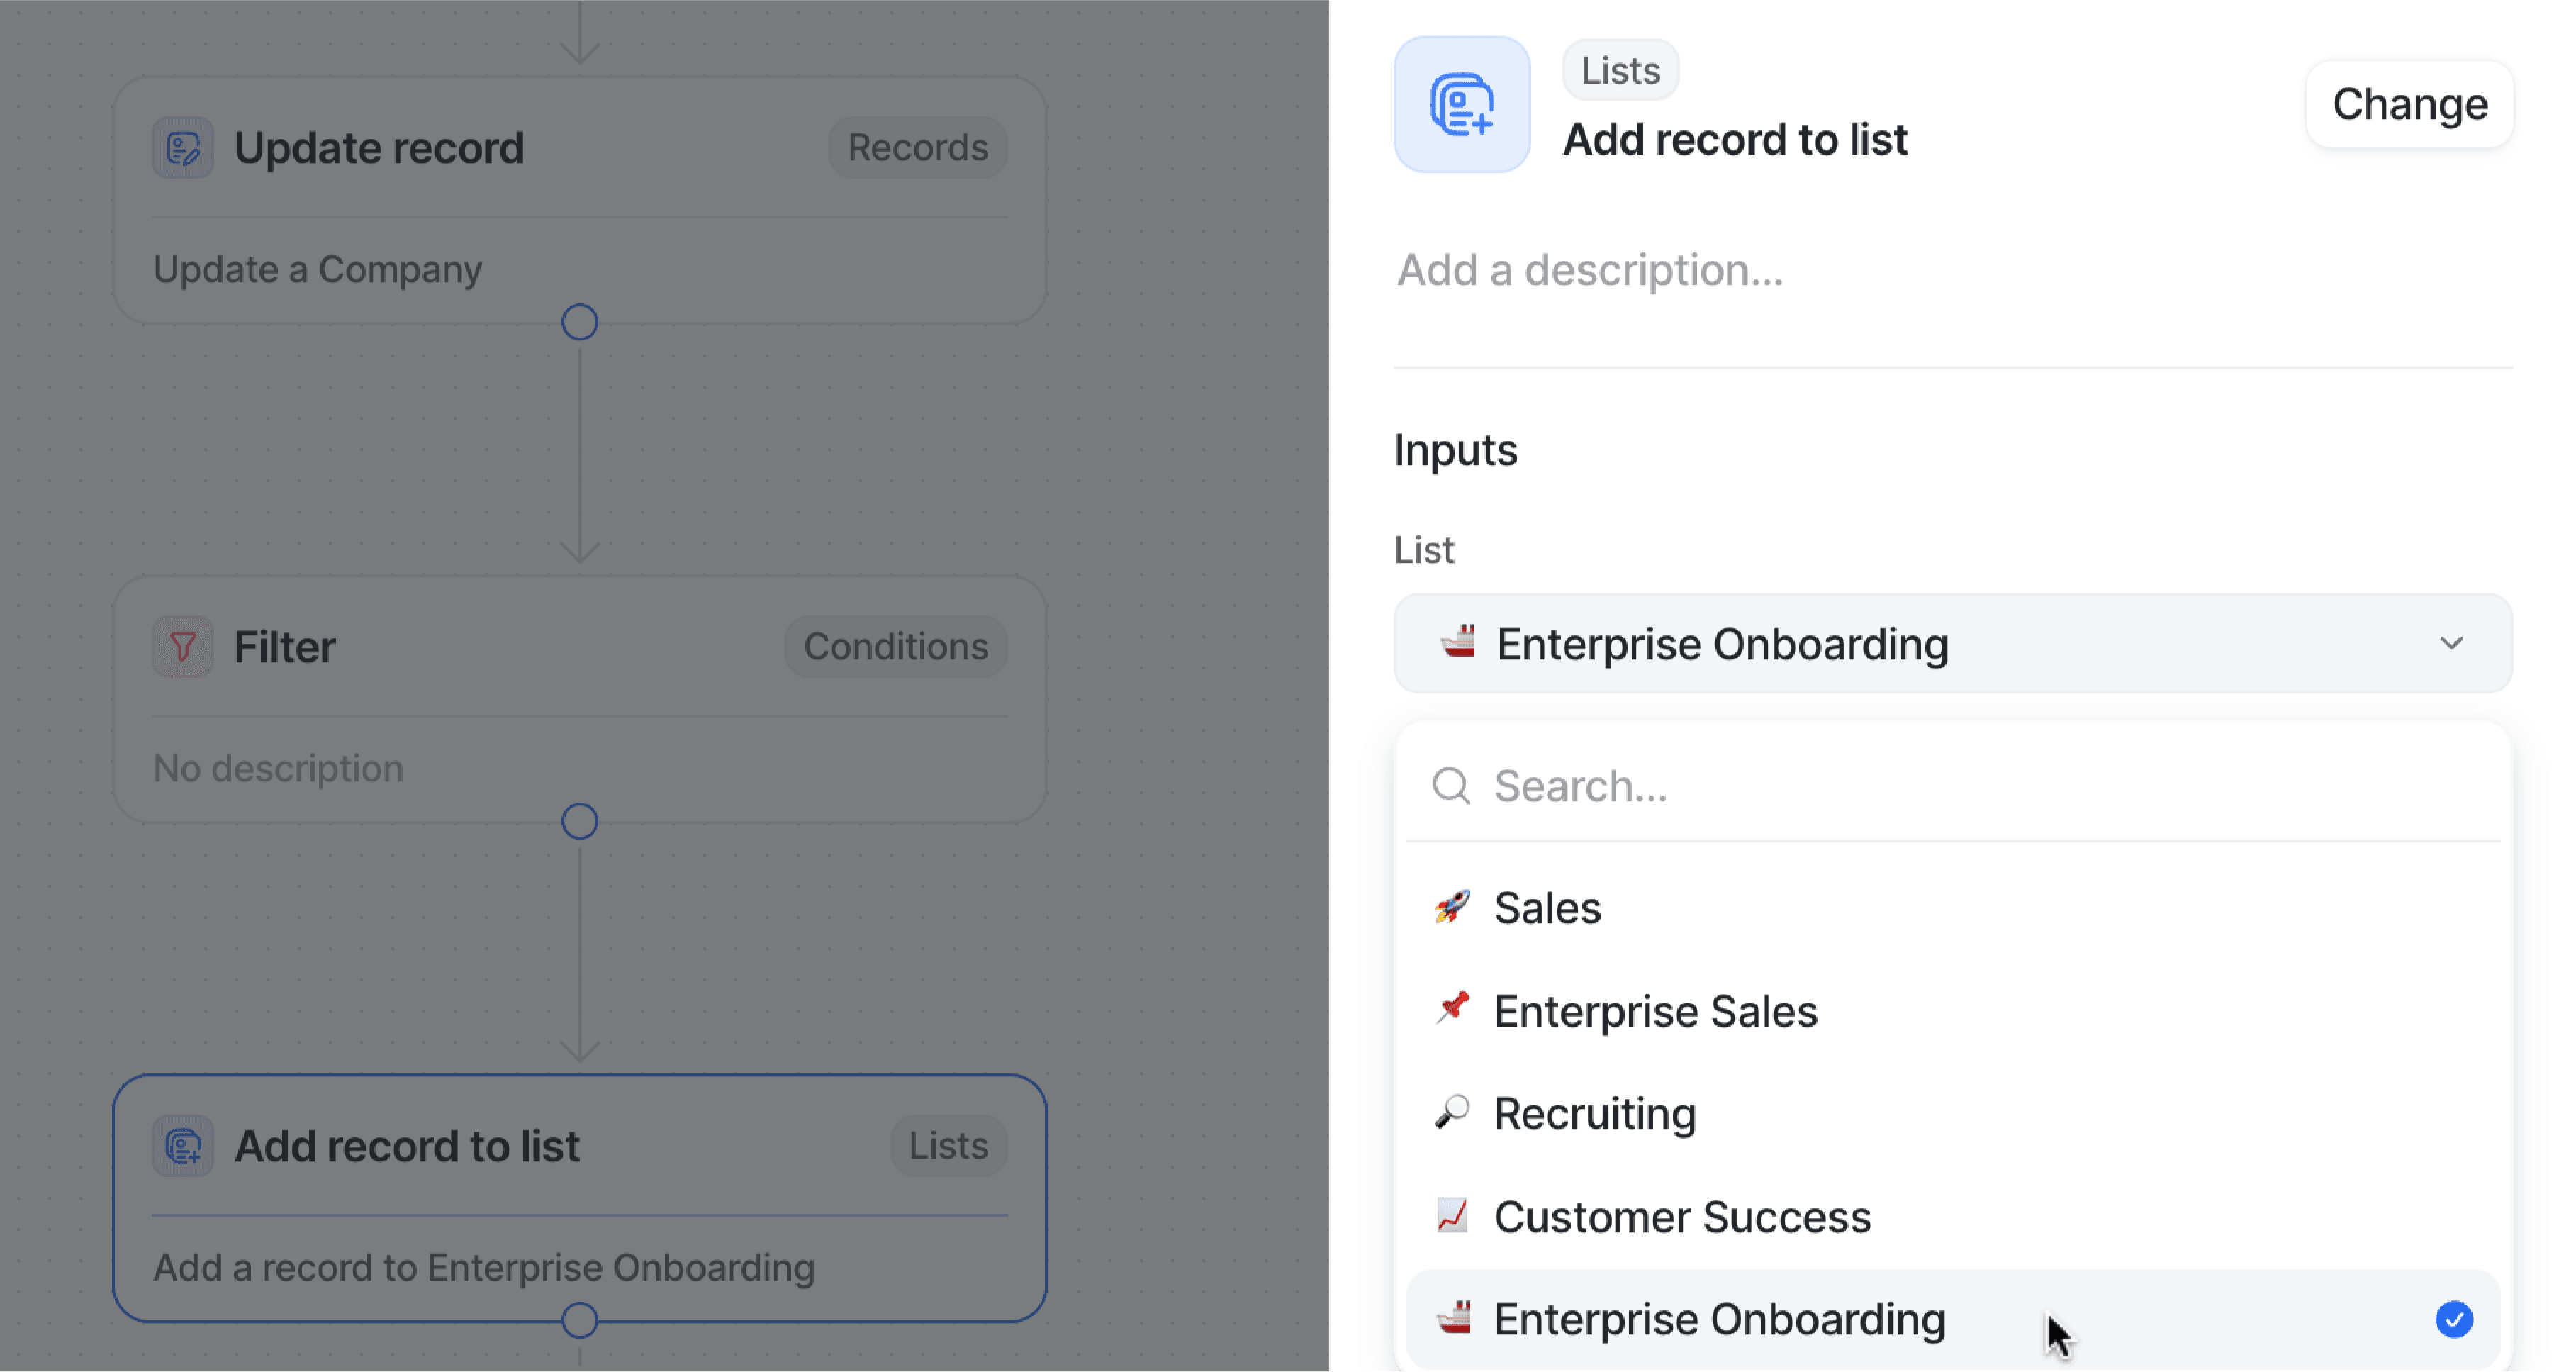Image resolution: width=2576 pixels, height=1372 pixels.
Task: Select the Sales list option
Action: coord(1953,907)
